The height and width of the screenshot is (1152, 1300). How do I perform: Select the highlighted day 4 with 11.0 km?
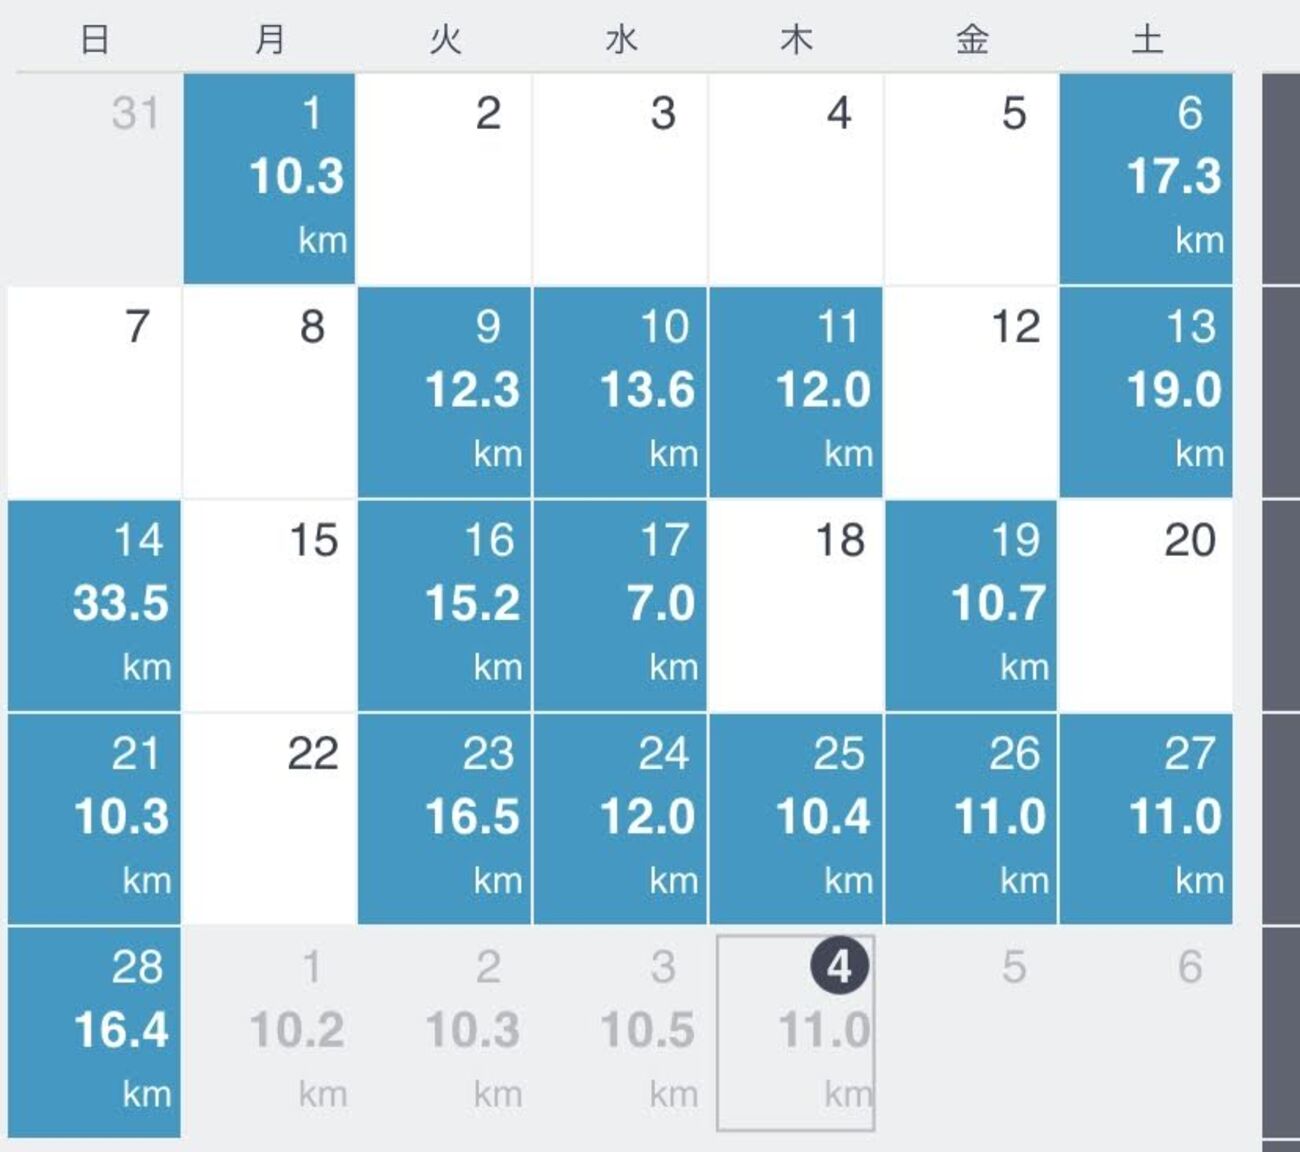(x=796, y=1032)
